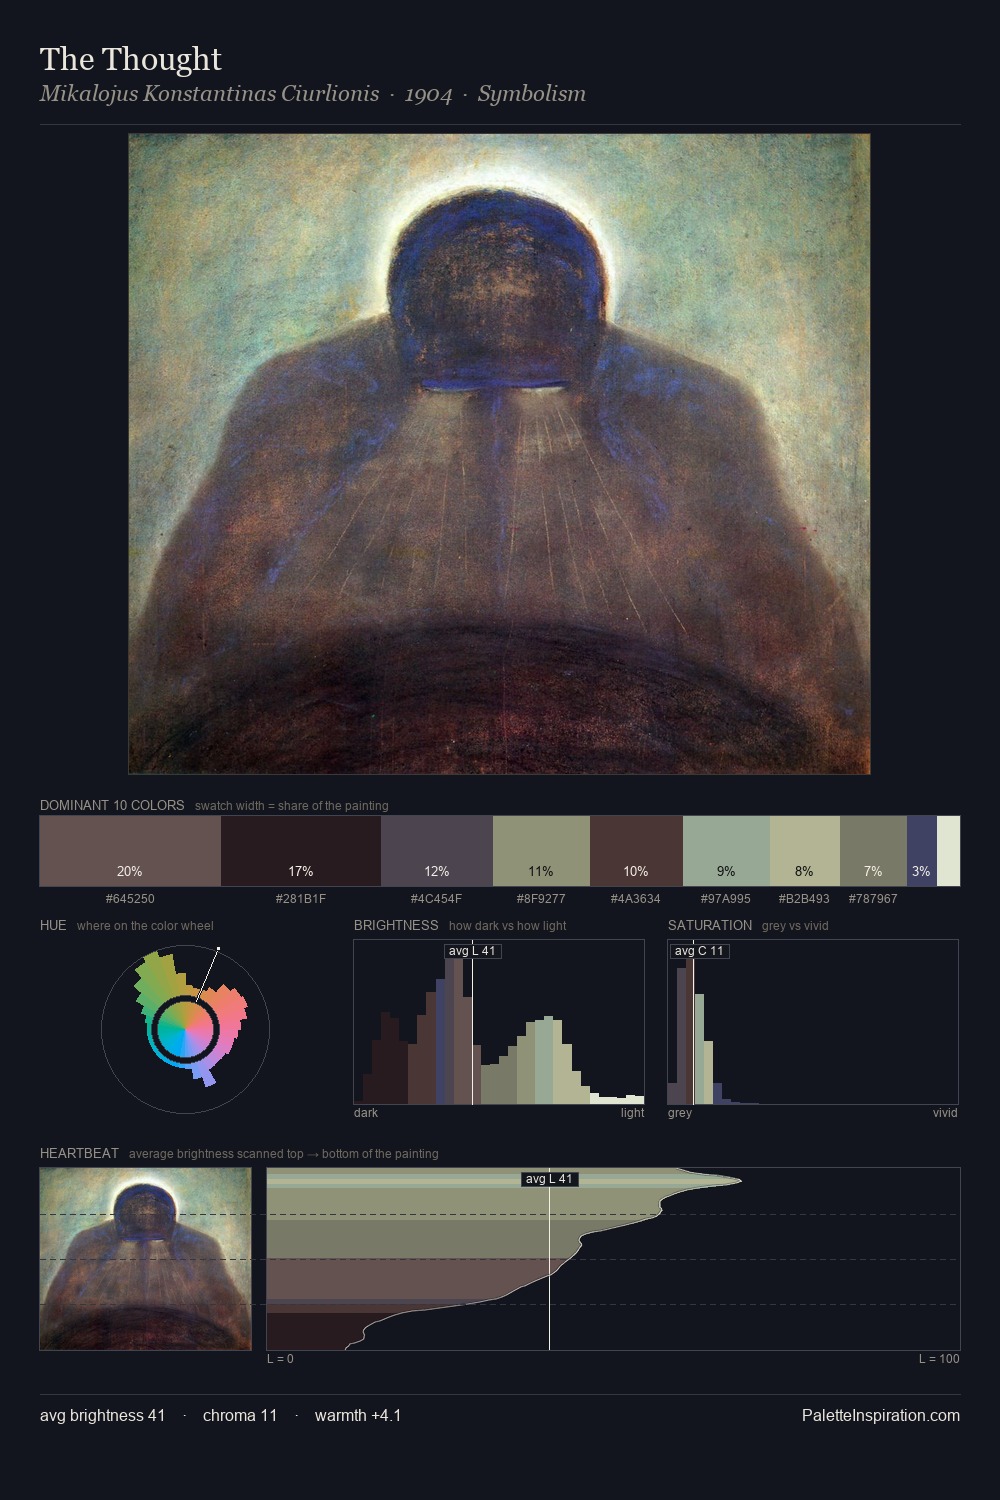Select the 11% olive swatch #8F9277
Screen dimensions: 1000x1500
(x=541, y=851)
